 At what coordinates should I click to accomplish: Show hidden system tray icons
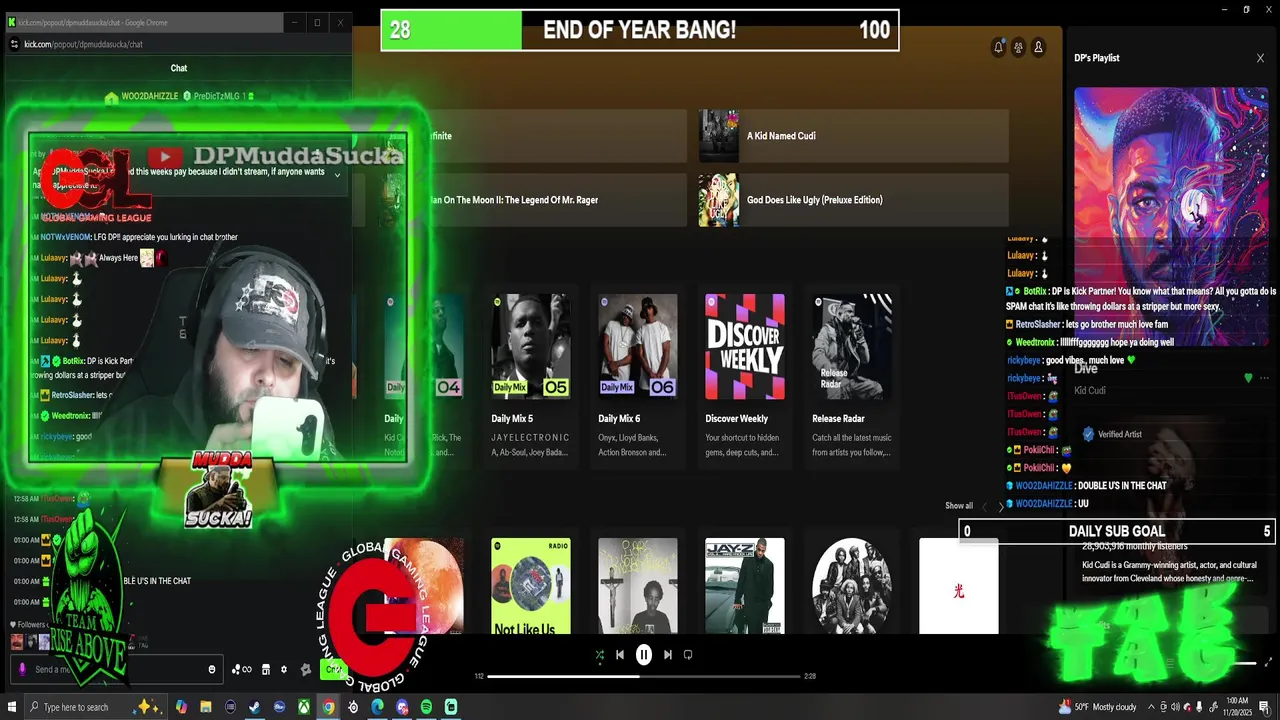(x=1151, y=707)
